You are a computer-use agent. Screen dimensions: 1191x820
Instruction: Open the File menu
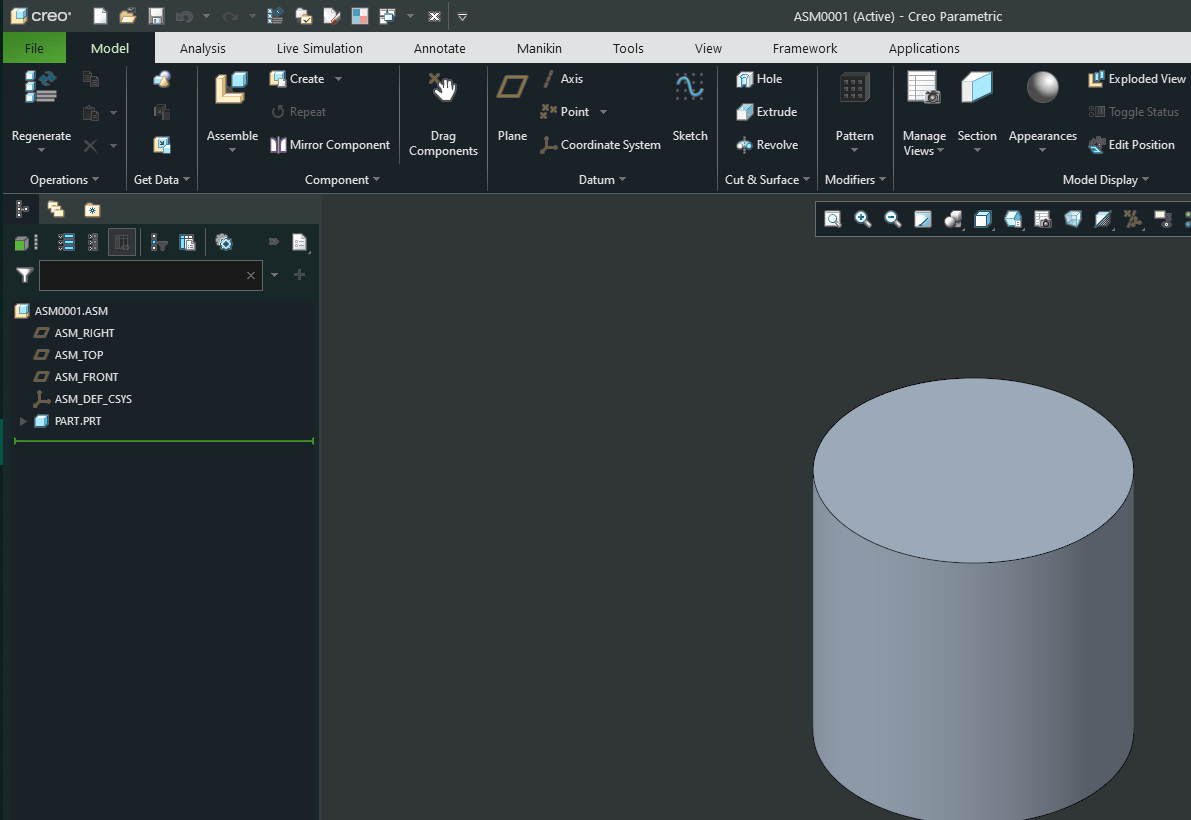(x=34, y=48)
